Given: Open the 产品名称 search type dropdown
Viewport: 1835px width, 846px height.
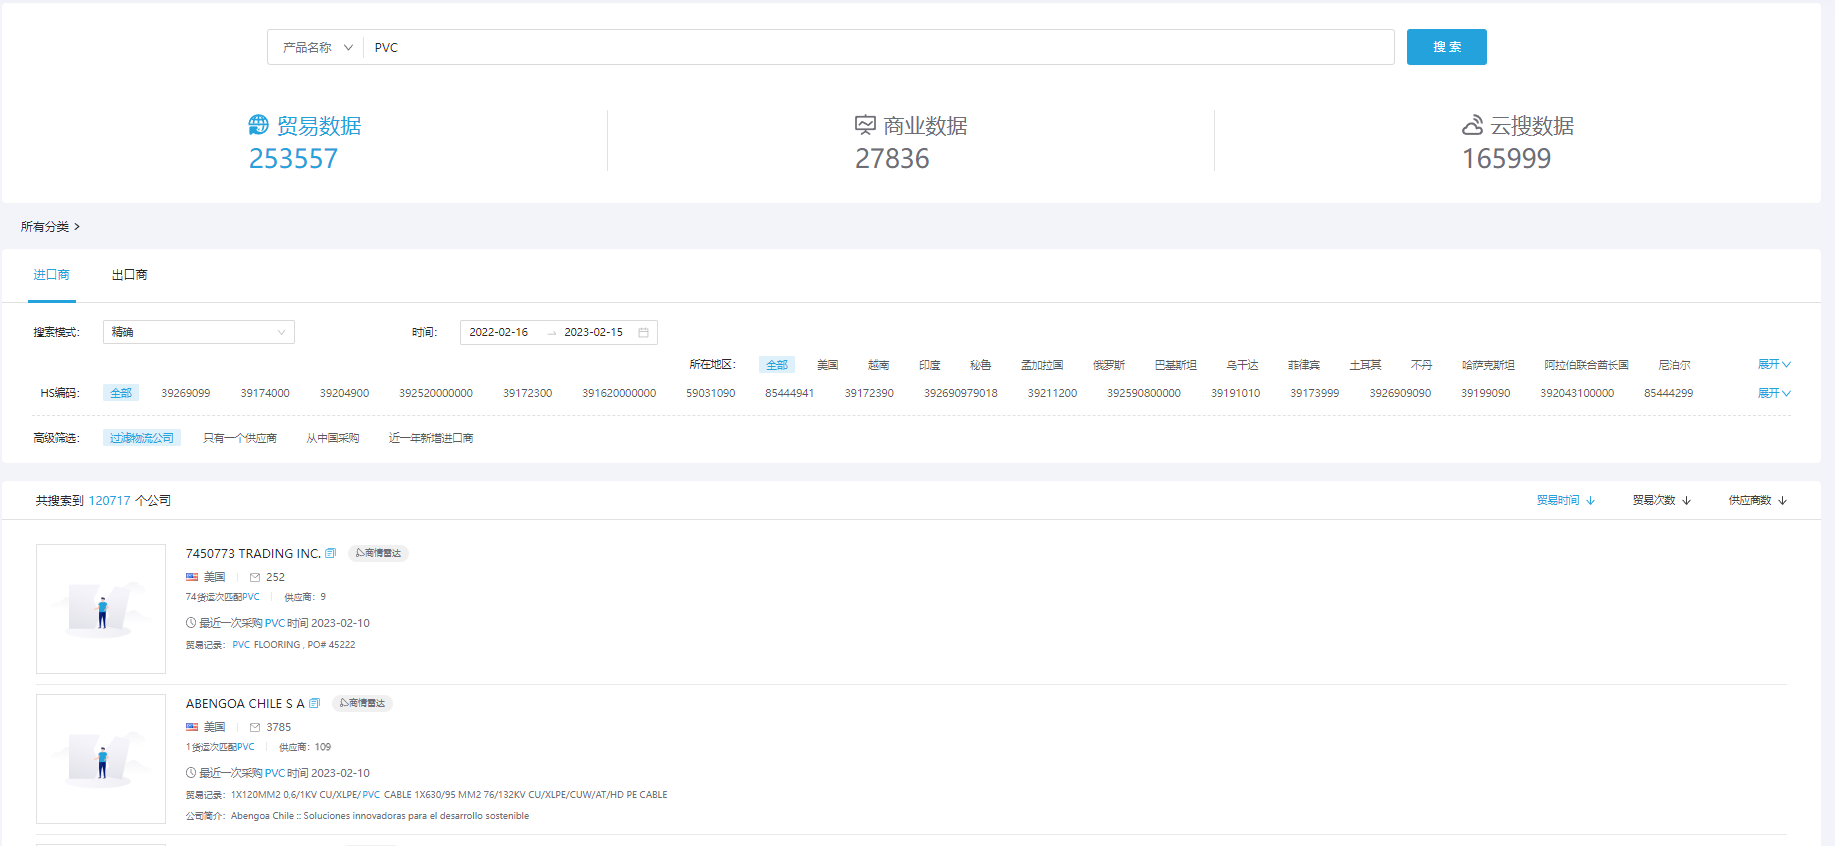Looking at the screenshot, I should (x=317, y=47).
